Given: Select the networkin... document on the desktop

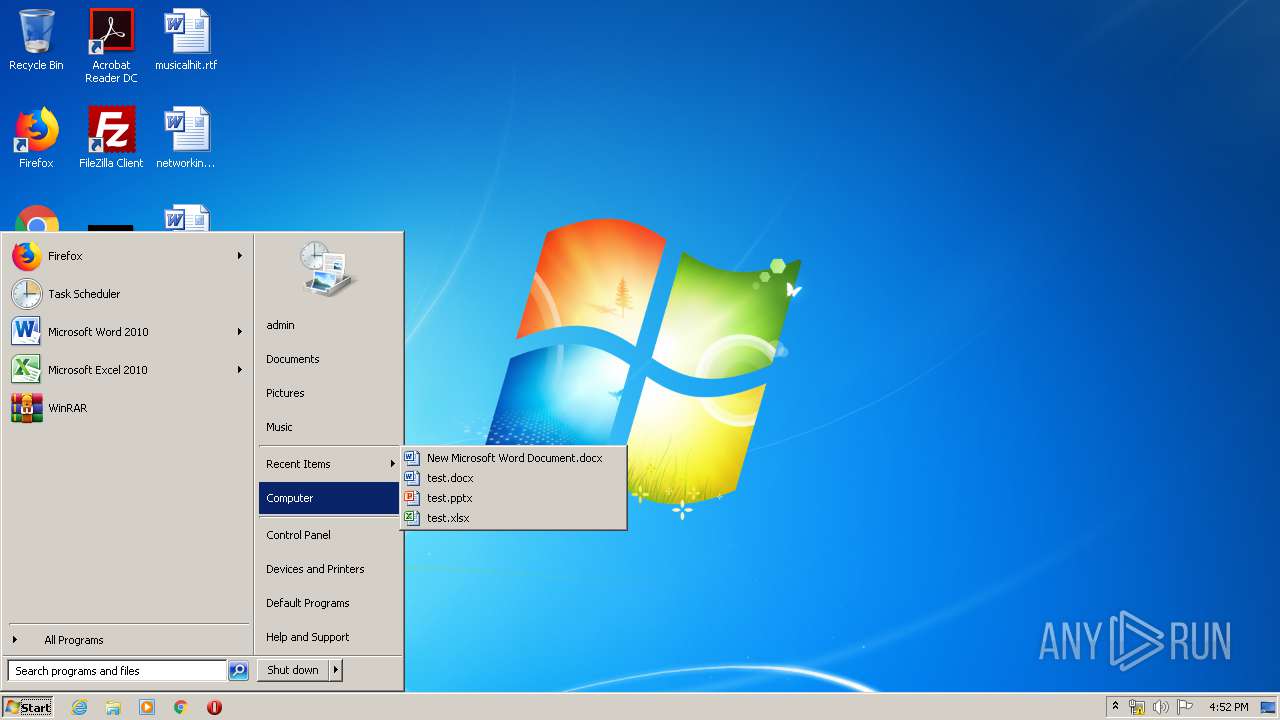Looking at the screenshot, I should (x=186, y=138).
